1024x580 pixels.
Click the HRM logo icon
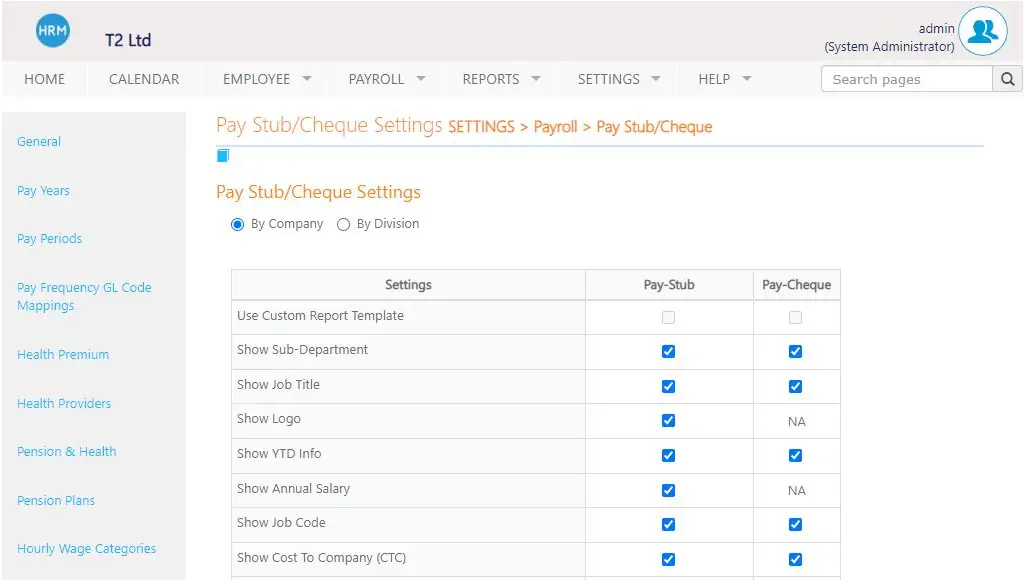coord(52,31)
